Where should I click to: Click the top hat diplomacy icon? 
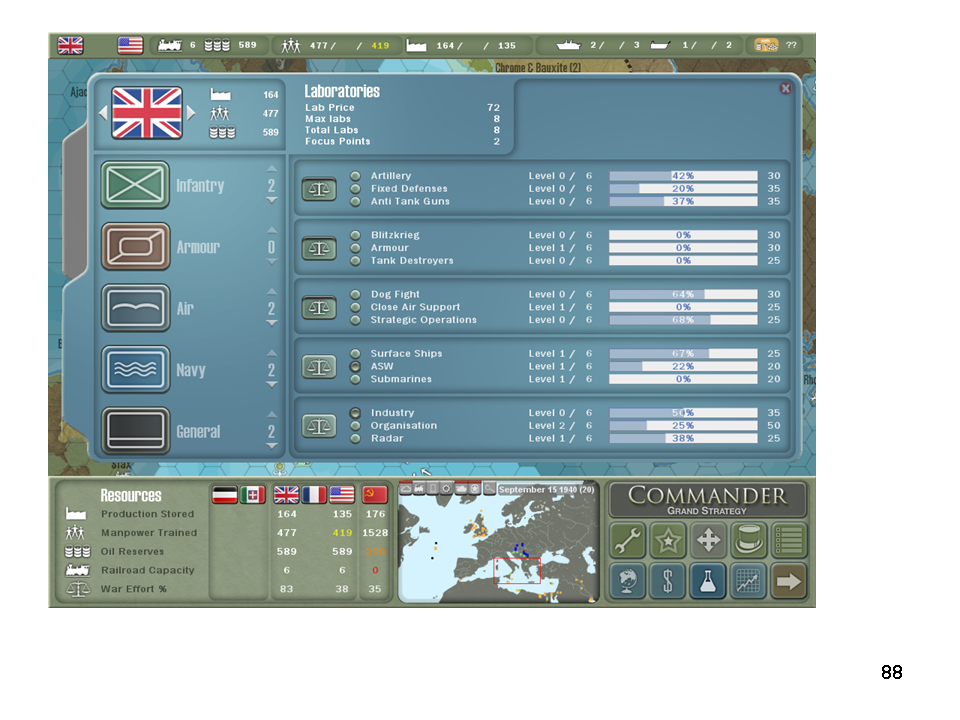tap(748, 541)
